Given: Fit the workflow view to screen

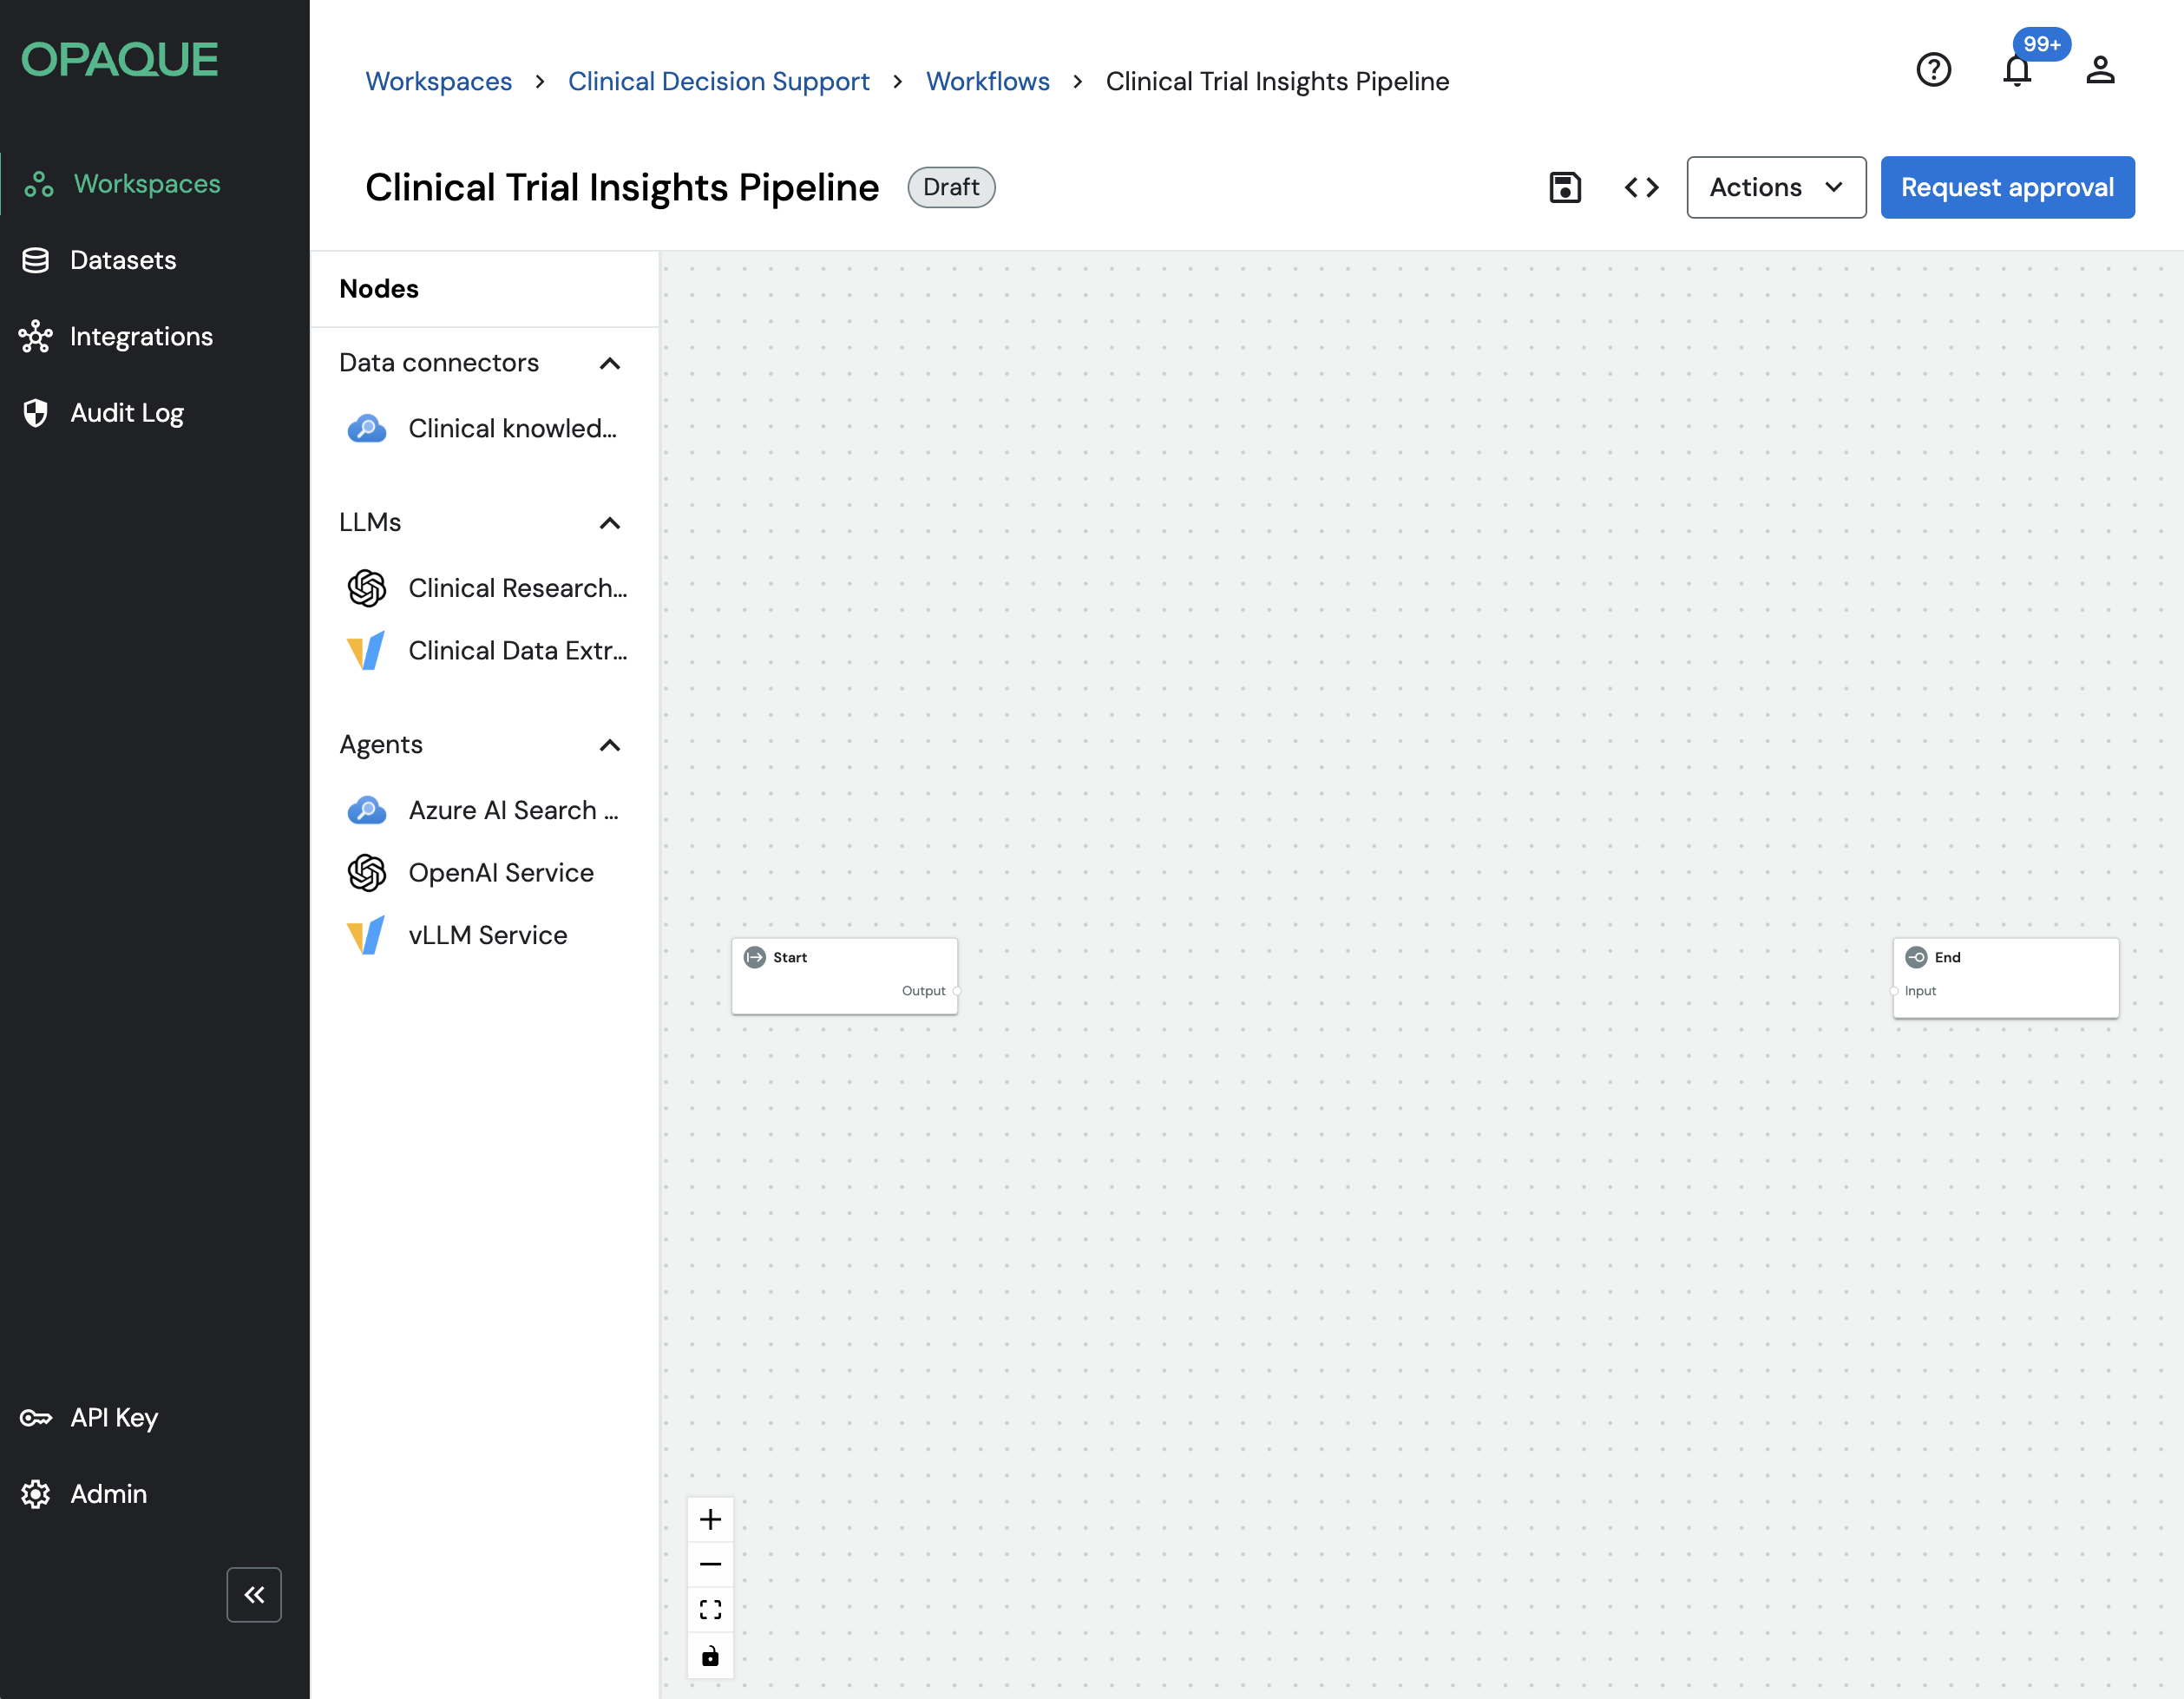Looking at the screenshot, I should coord(710,1609).
